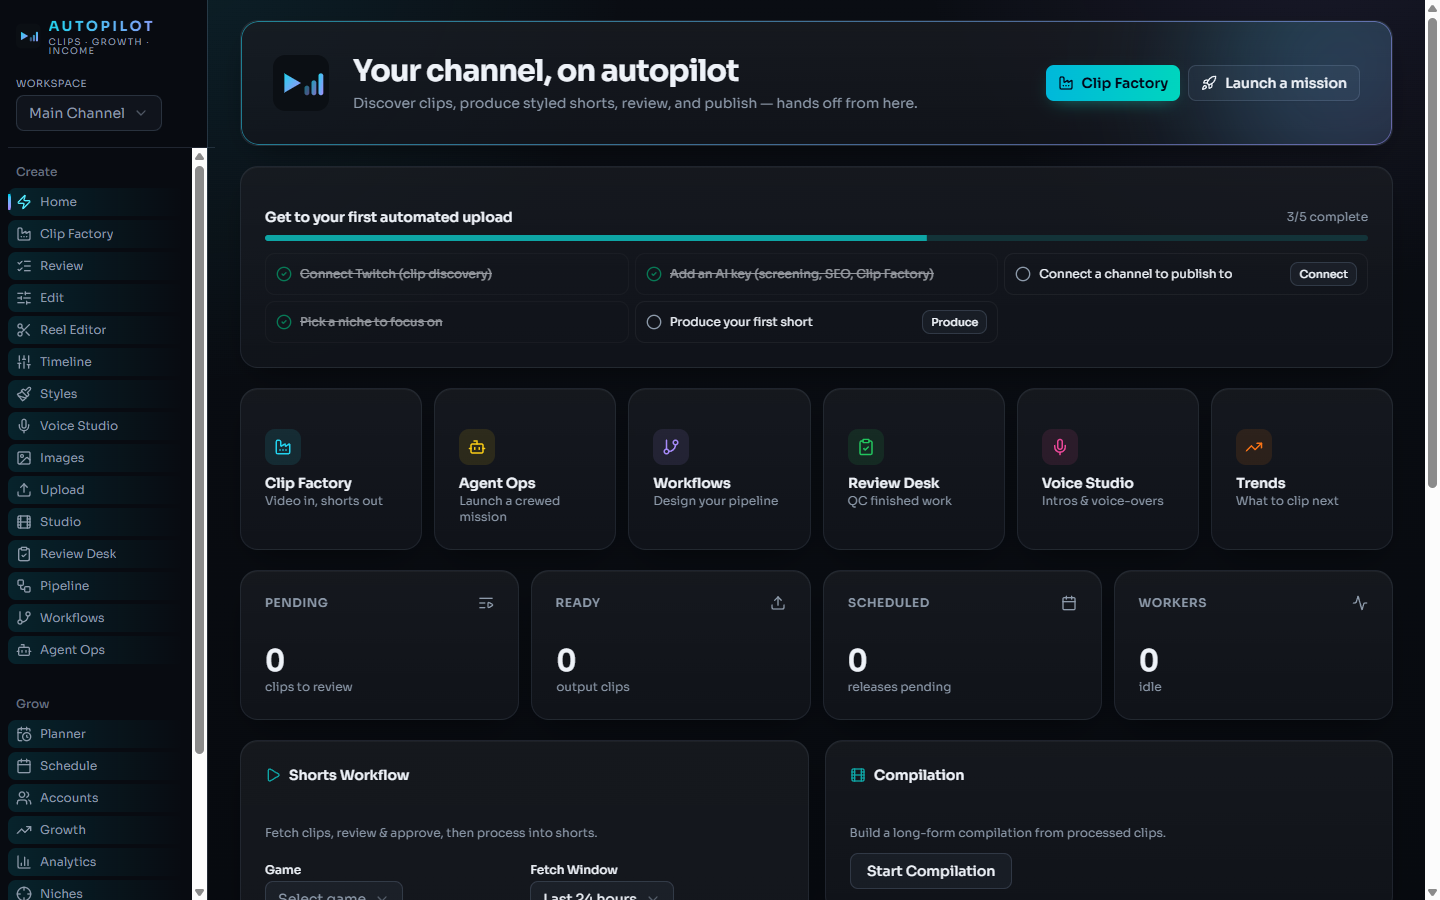Image resolution: width=1440 pixels, height=900 pixels.
Task: Click the Agent Ops robot icon in sidebar
Action: point(24,650)
